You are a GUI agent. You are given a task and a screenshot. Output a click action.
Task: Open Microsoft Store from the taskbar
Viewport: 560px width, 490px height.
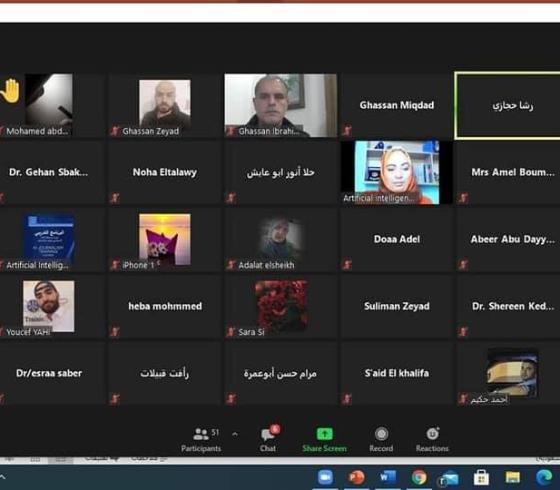(x=481, y=477)
